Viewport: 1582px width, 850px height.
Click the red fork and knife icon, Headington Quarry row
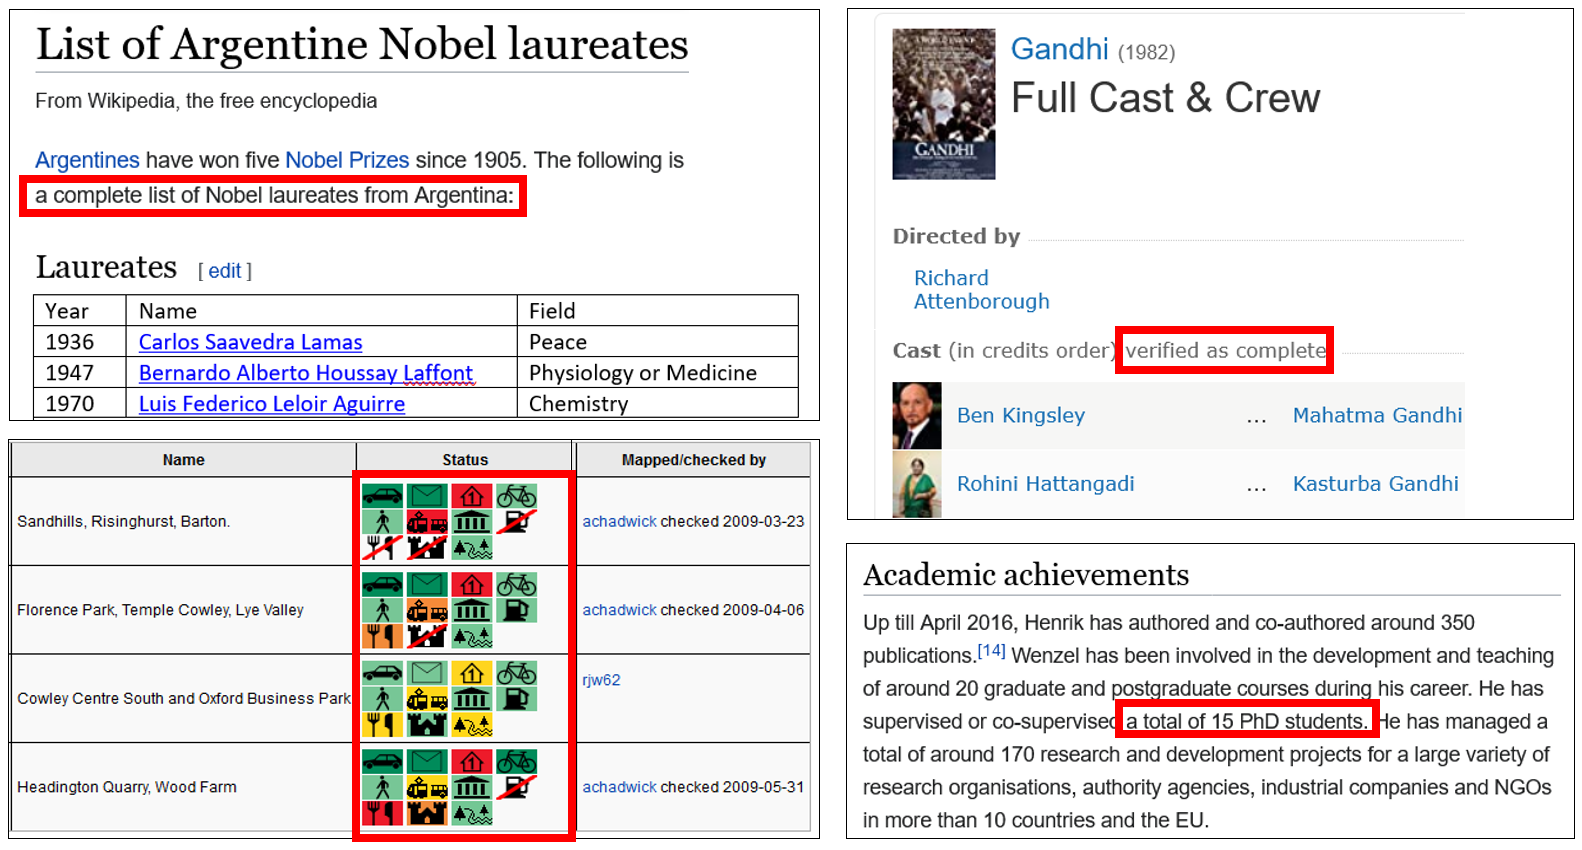pyautogui.click(x=383, y=813)
